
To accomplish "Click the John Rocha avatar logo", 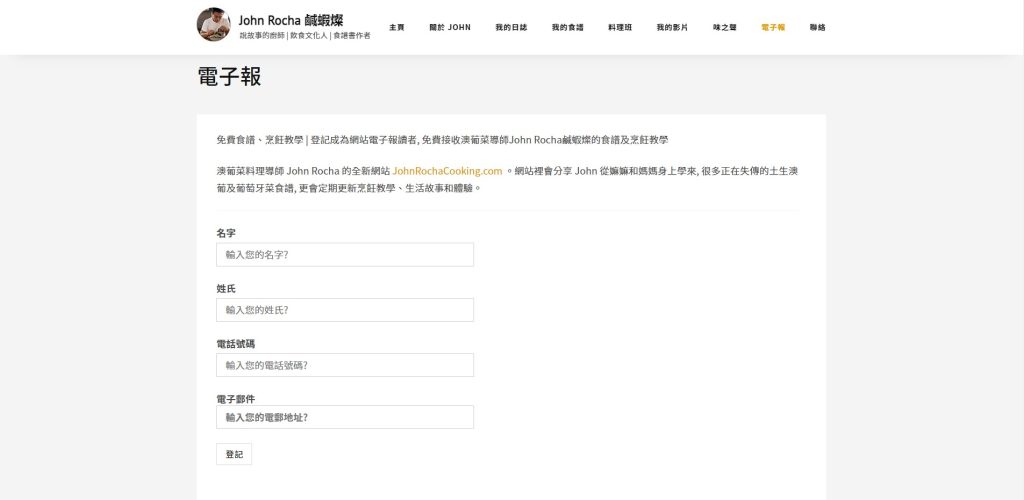I will 214,25.
